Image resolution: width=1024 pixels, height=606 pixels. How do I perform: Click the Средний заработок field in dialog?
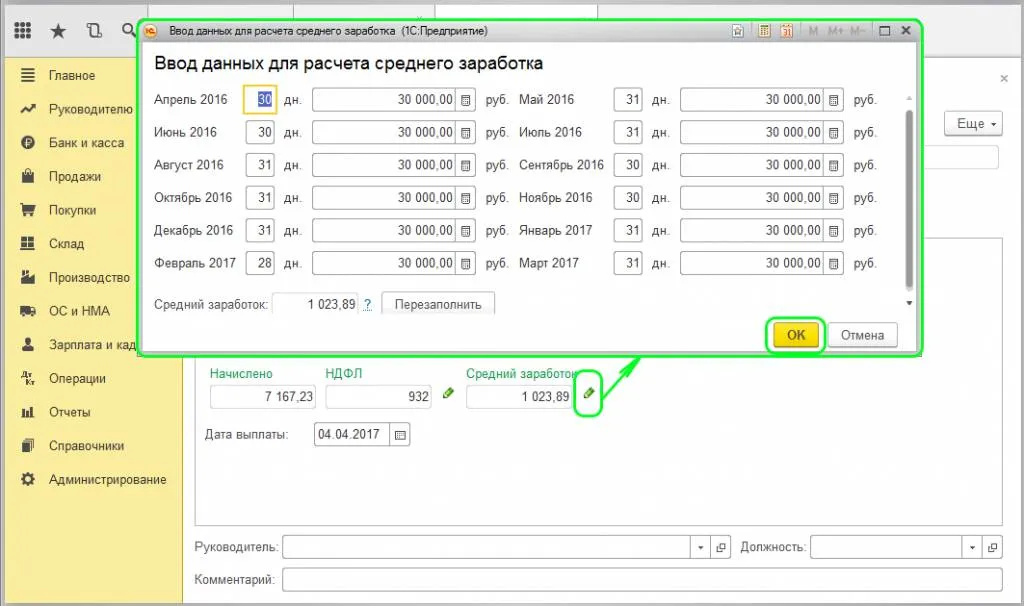coord(315,304)
